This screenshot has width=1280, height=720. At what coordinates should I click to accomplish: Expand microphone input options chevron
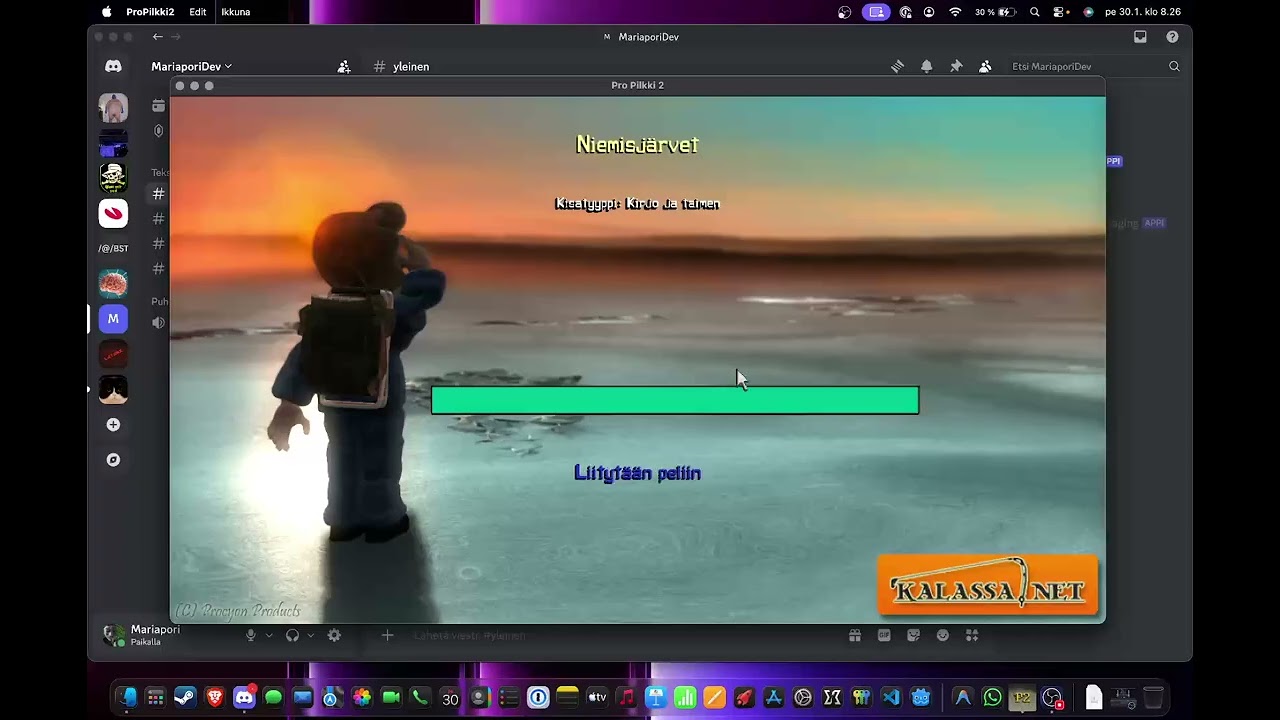pos(269,635)
